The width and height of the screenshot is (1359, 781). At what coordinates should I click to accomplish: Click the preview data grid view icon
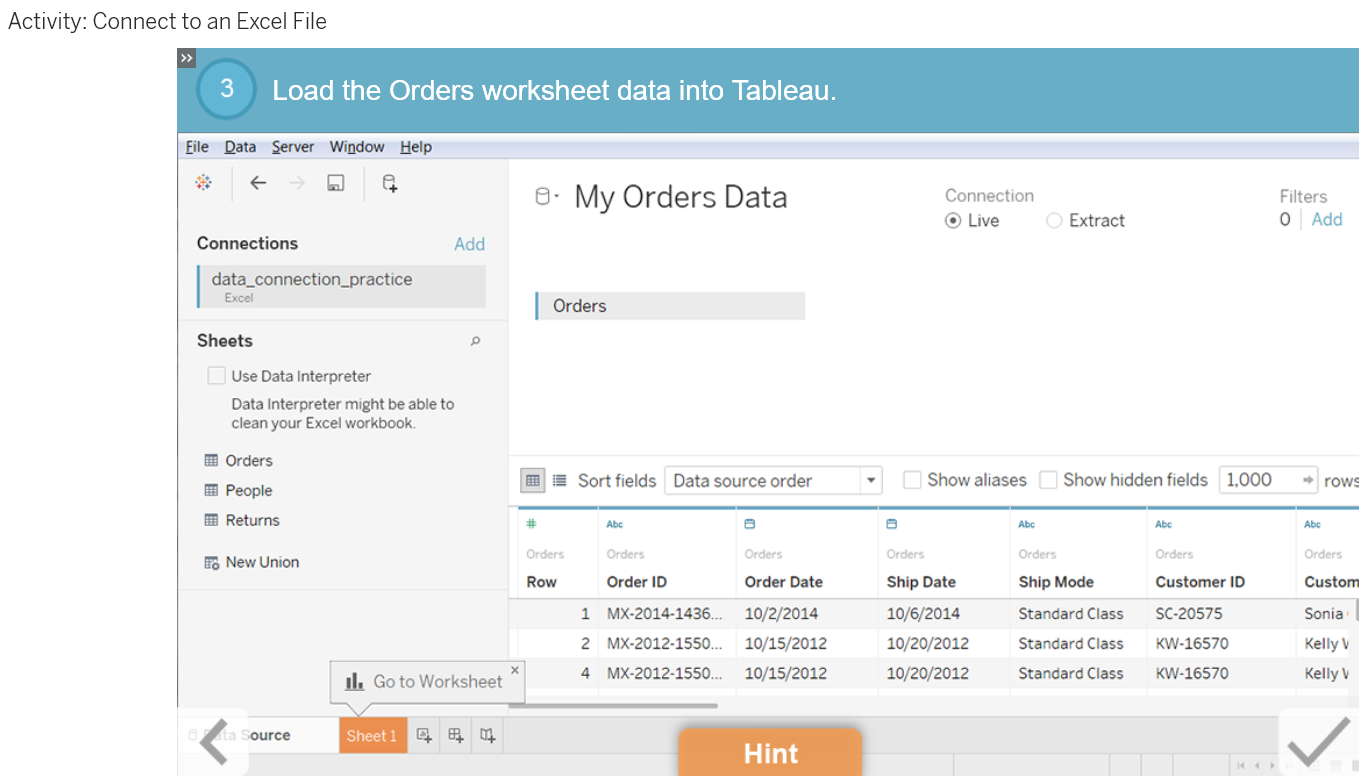tap(533, 480)
